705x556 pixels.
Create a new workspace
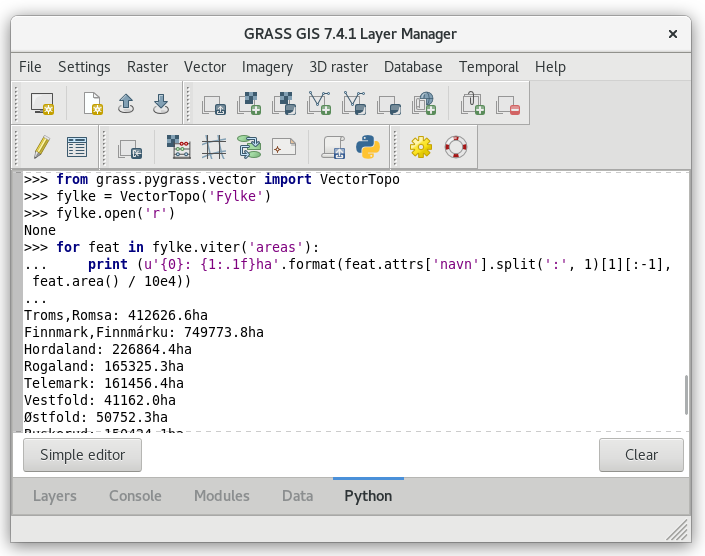(x=93, y=103)
